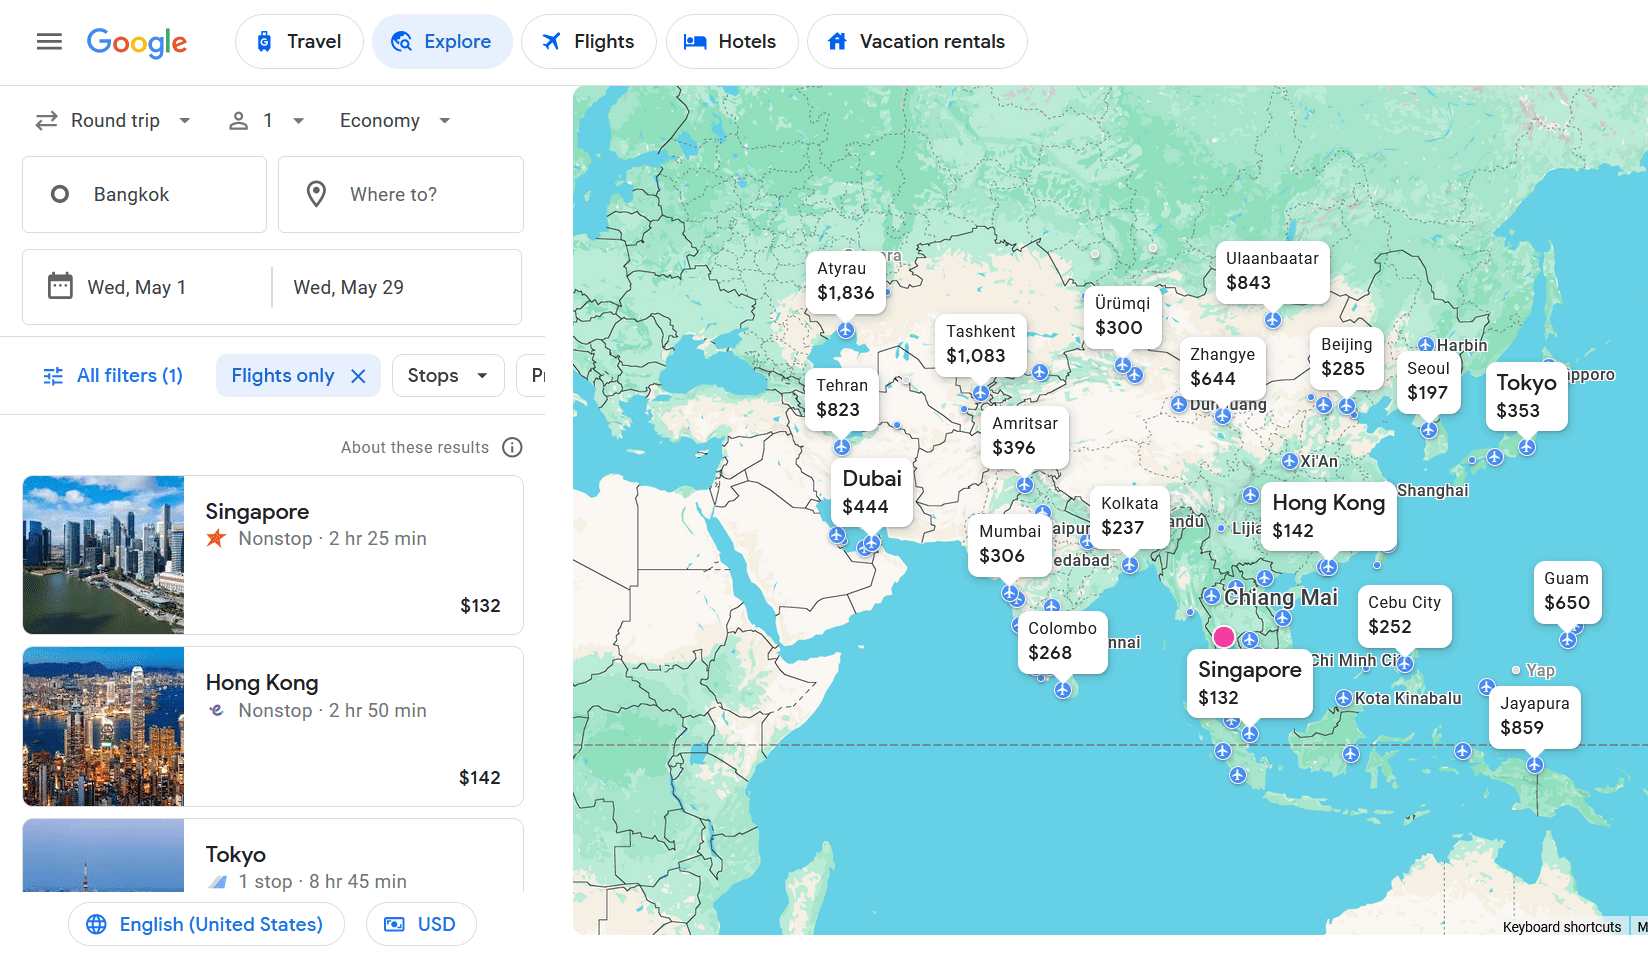Image resolution: width=1648 pixels, height=954 pixels.
Task: Open the navigation hamburger menu
Action: pos(49,41)
